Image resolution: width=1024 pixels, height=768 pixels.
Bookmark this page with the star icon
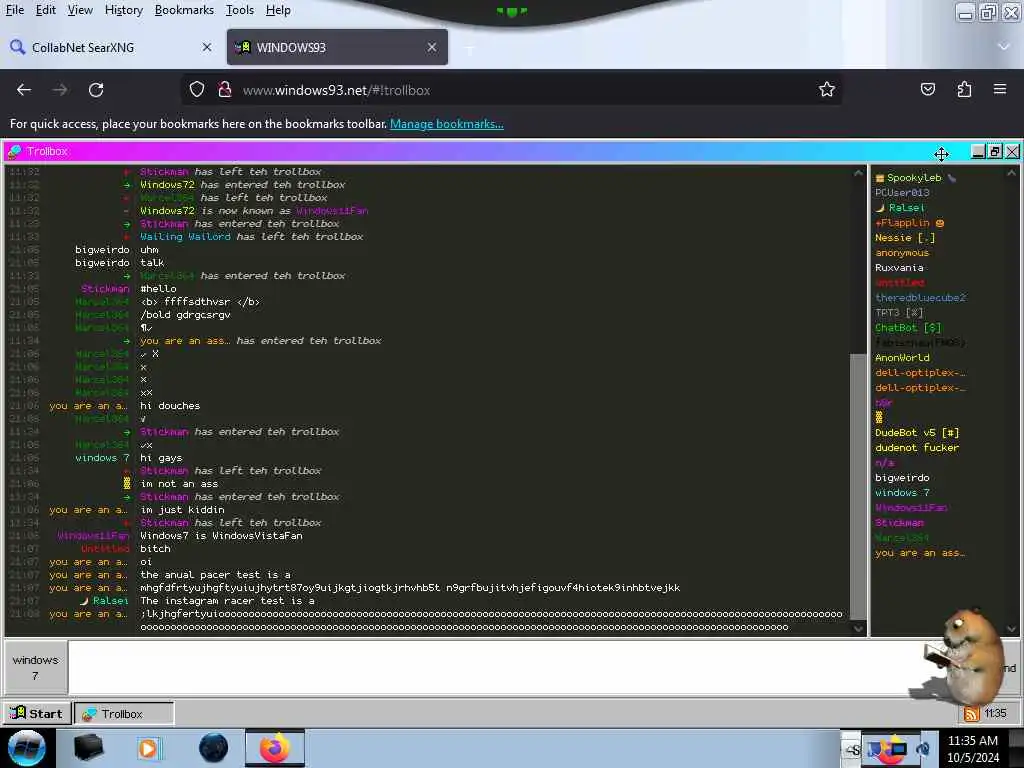[827, 89]
